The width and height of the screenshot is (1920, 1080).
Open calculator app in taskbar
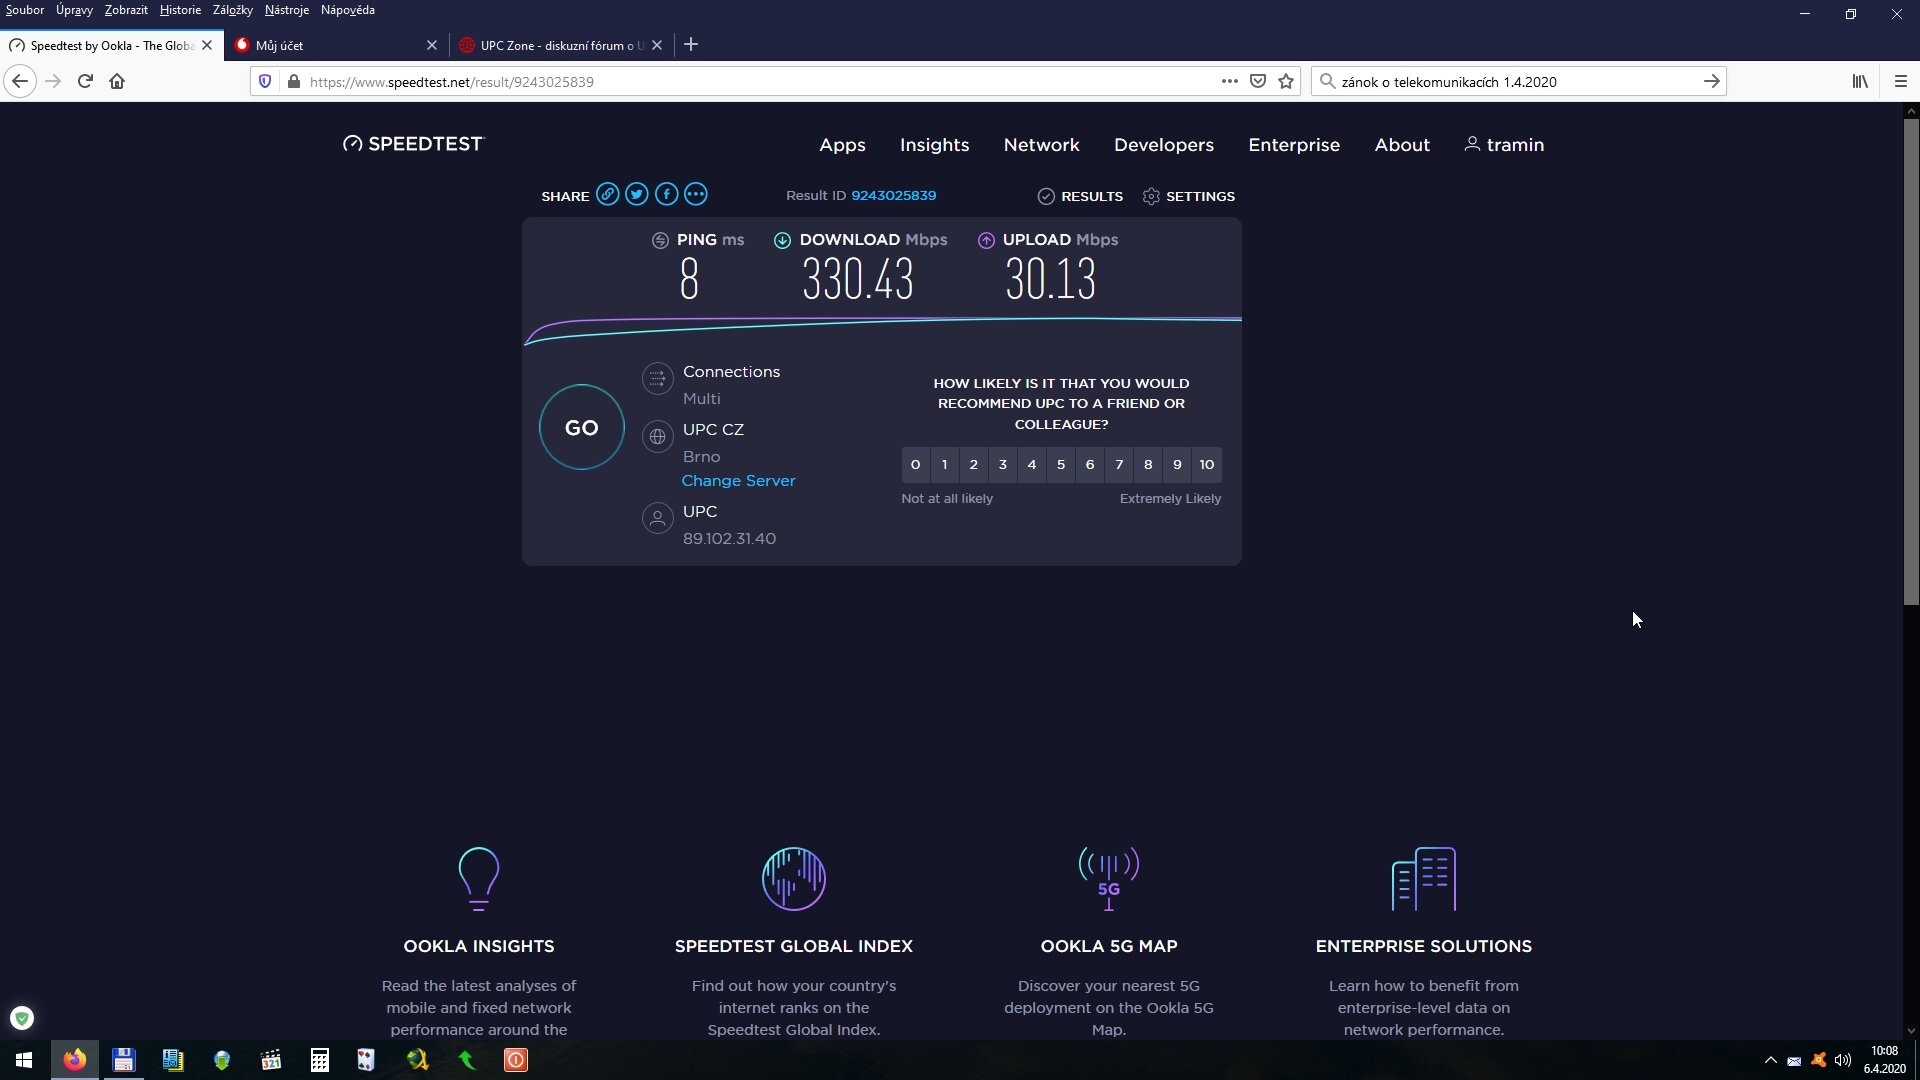click(319, 1060)
